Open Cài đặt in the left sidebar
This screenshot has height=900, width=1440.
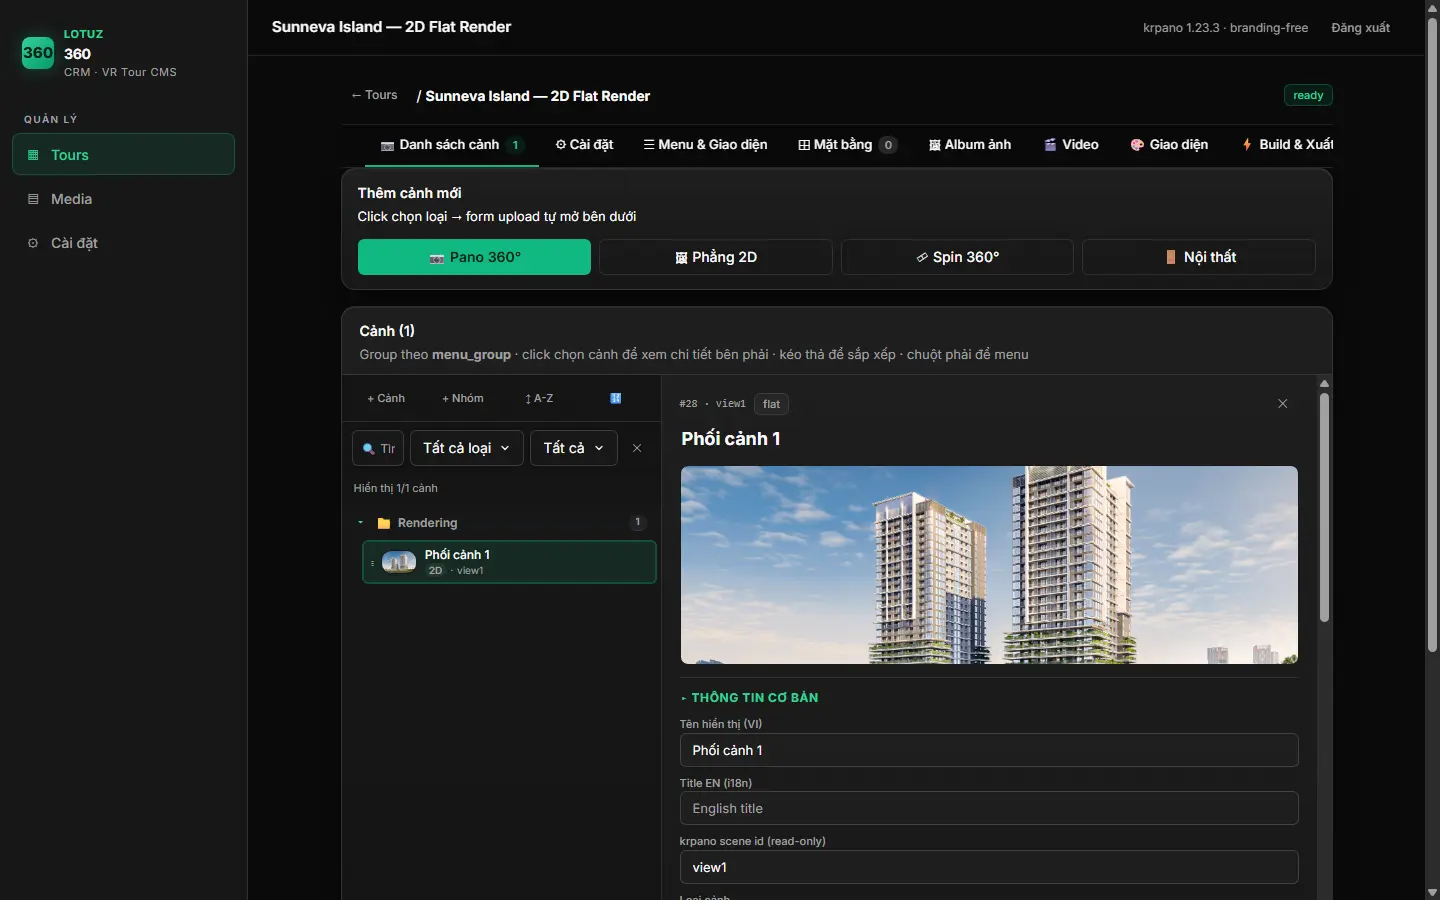(123, 243)
